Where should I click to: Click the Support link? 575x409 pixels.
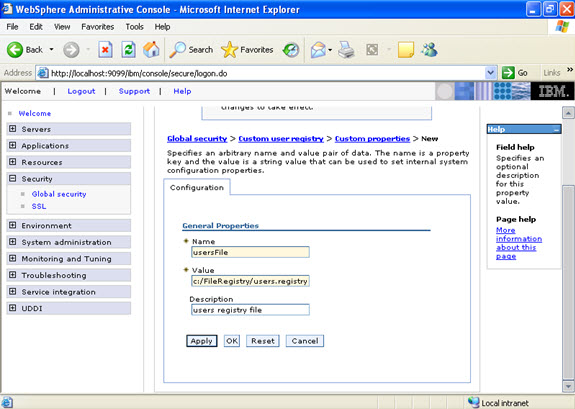pos(134,91)
